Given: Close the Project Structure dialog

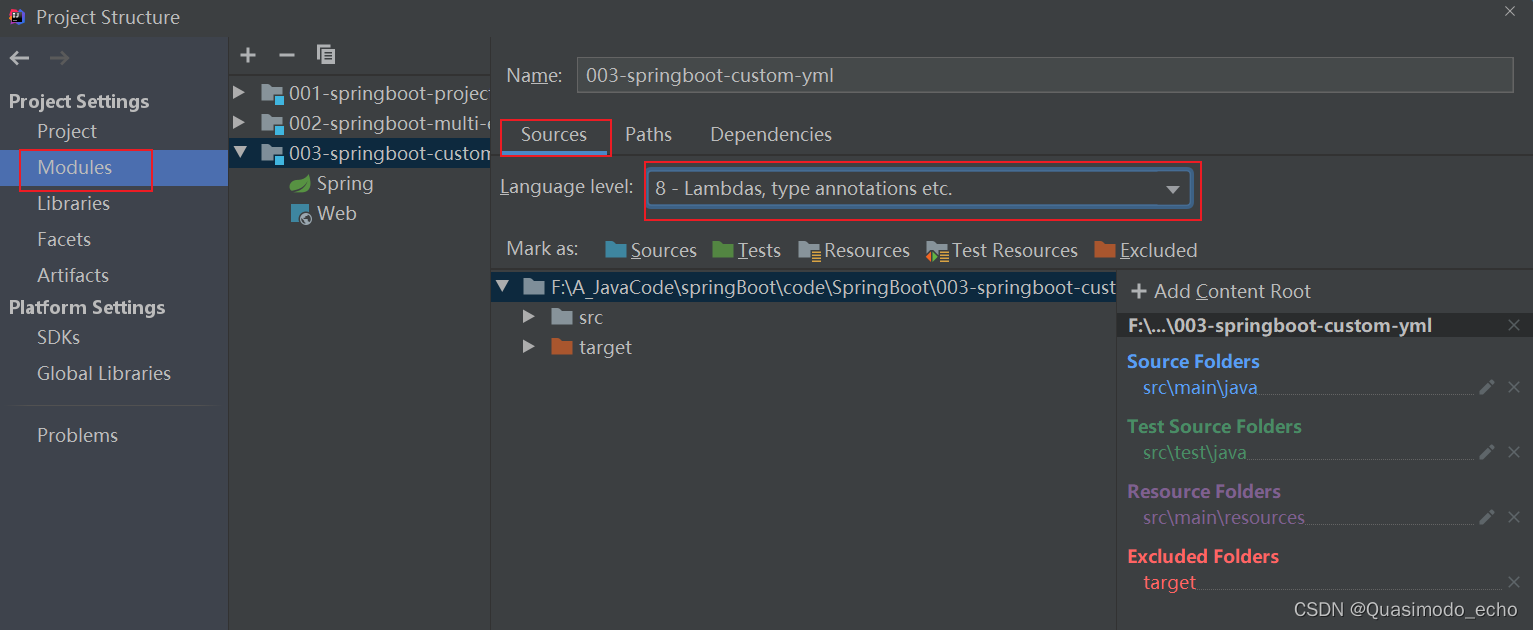Looking at the screenshot, I should click(x=1510, y=10).
